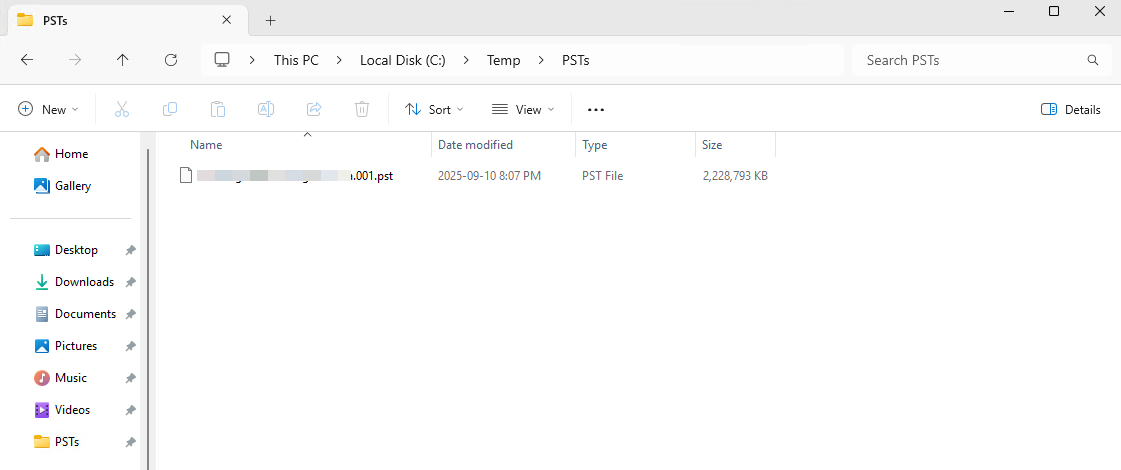Click the Copy icon in toolbar
1121x470 pixels.
pos(170,110)
